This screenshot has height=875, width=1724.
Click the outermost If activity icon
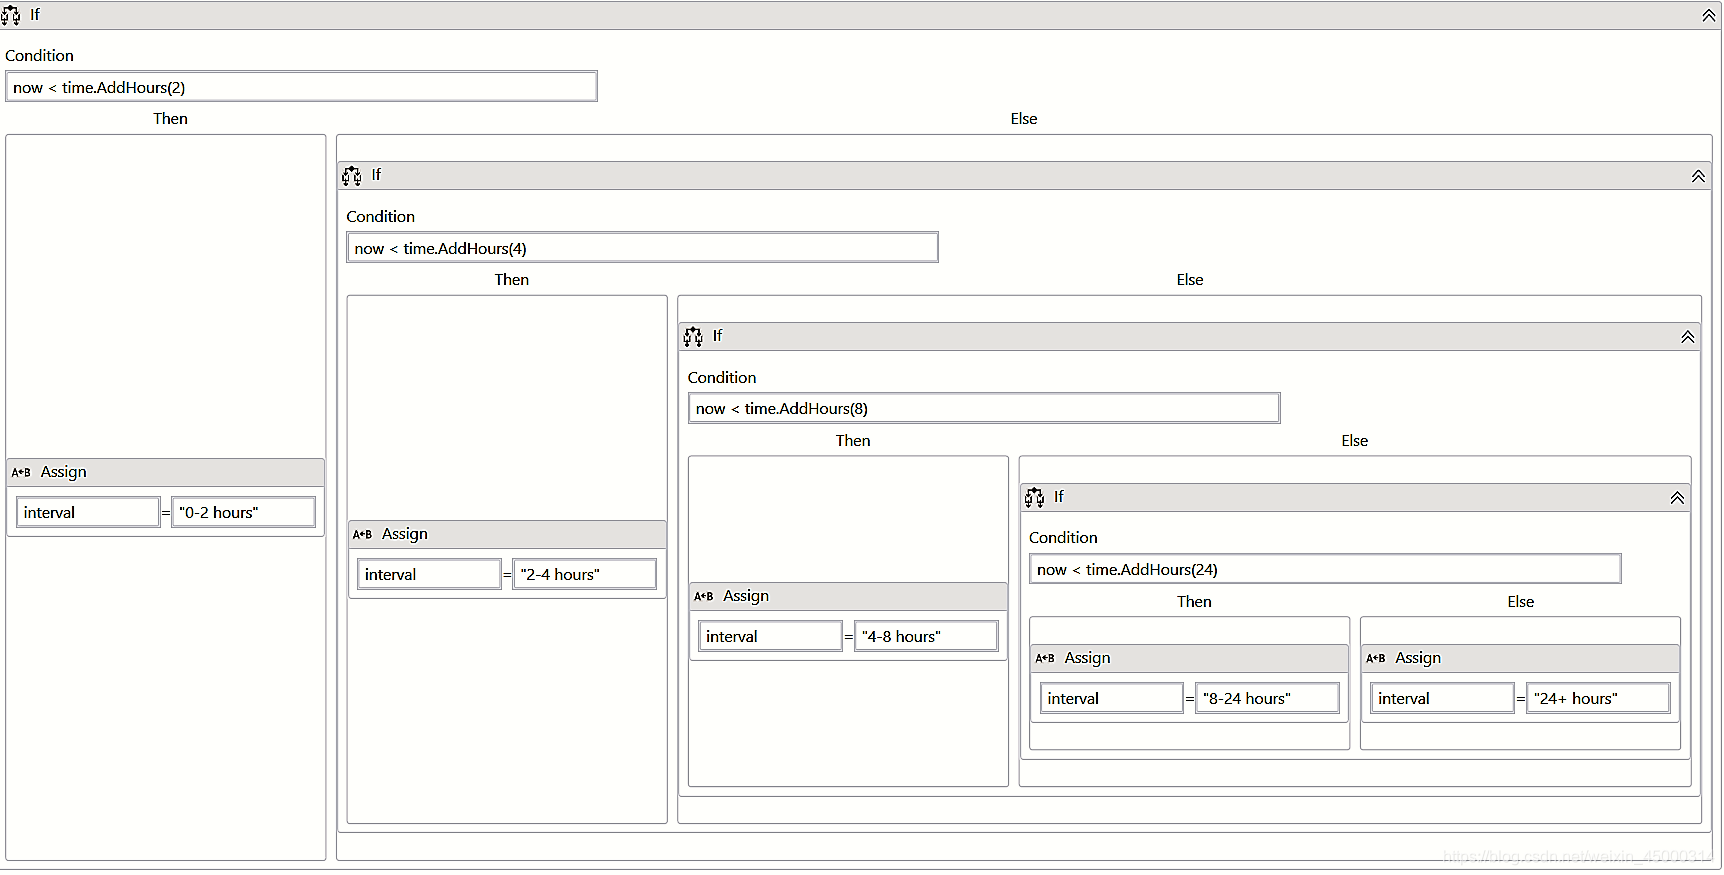11,15
